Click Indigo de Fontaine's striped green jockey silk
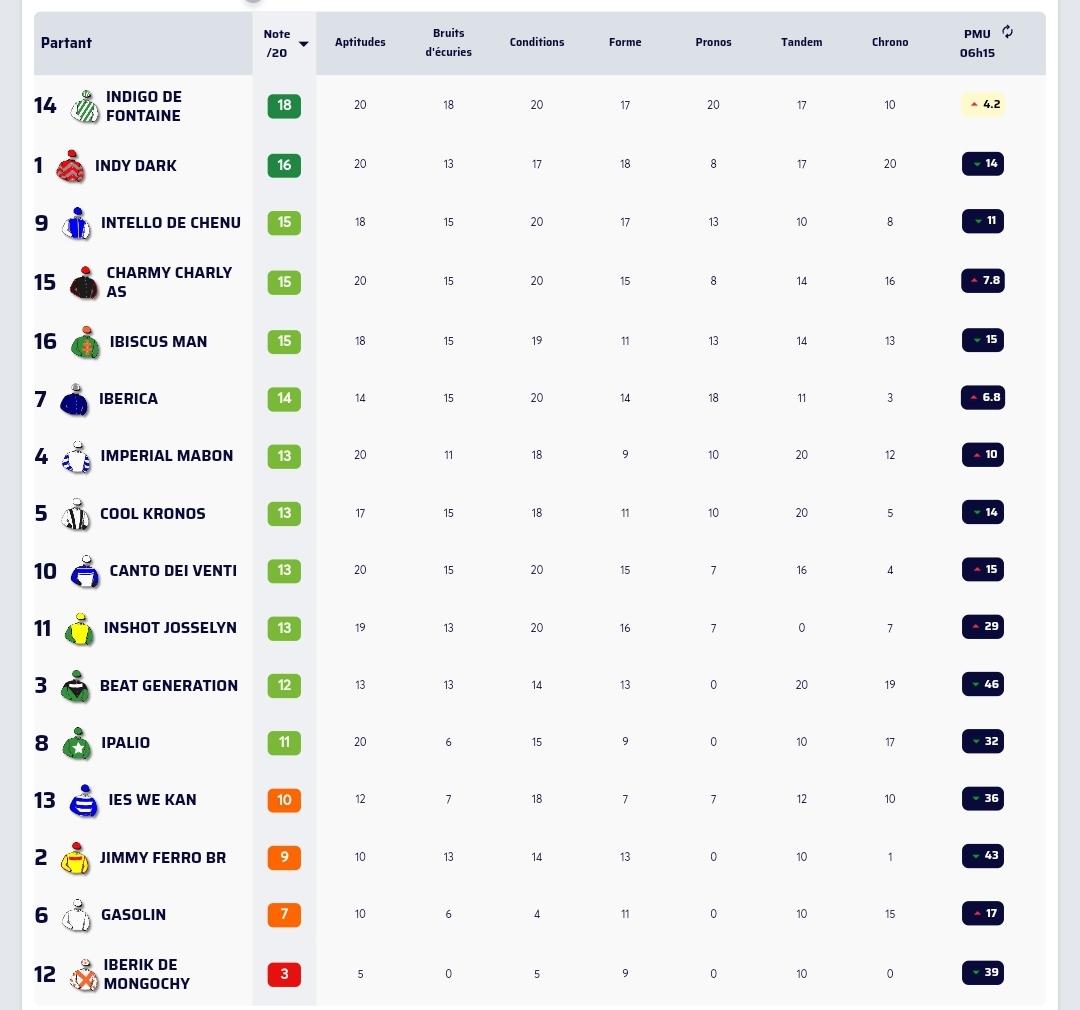This screenshot has height=1010, width=1080. pos(85,106)
